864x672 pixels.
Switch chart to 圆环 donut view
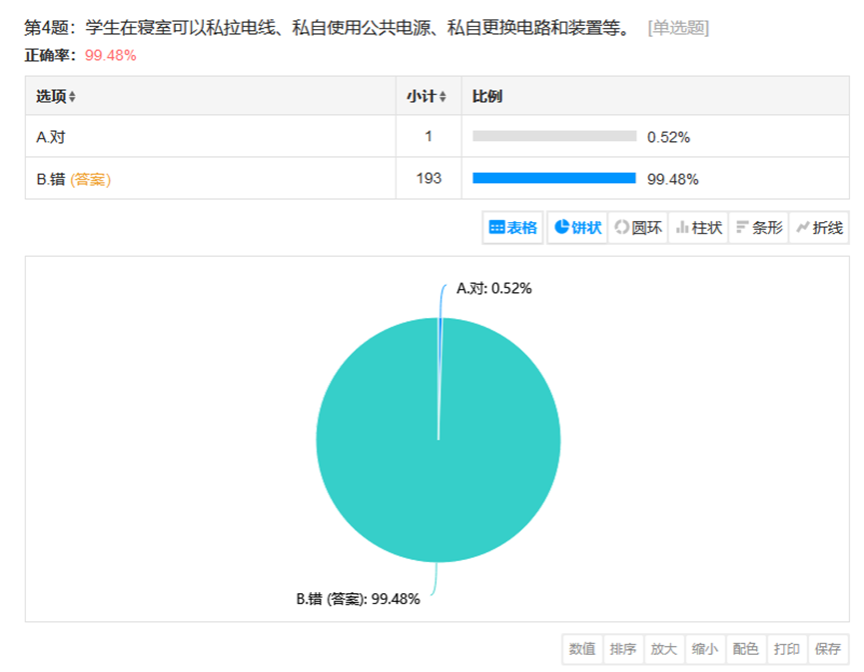pyautogui.click(x=638, y=227)
